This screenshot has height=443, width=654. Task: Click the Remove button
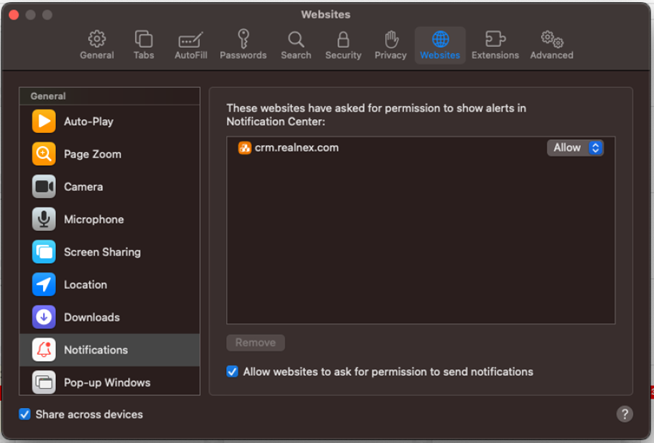pyautogui.click(x=255, y=343)
